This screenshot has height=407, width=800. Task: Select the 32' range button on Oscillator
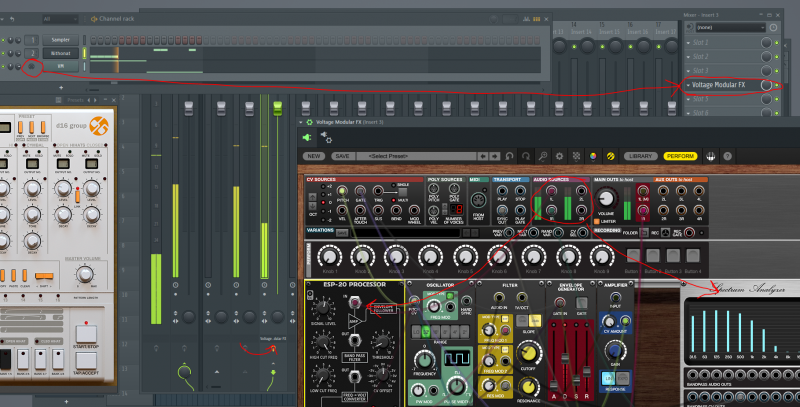[426, 332]
